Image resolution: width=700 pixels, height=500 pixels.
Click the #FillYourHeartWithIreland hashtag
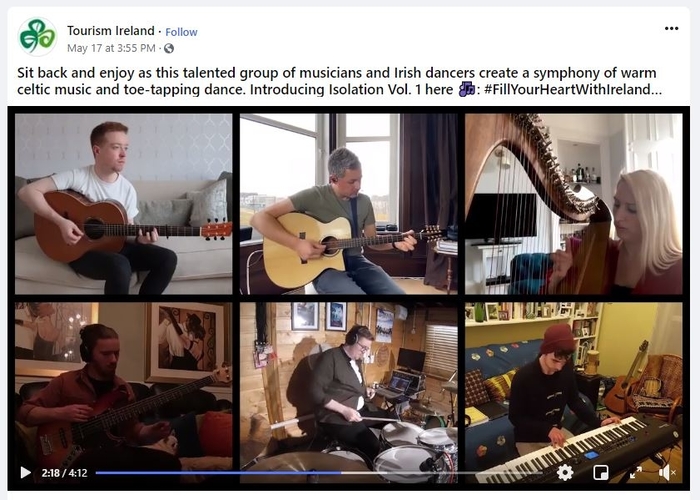point(572,89)
